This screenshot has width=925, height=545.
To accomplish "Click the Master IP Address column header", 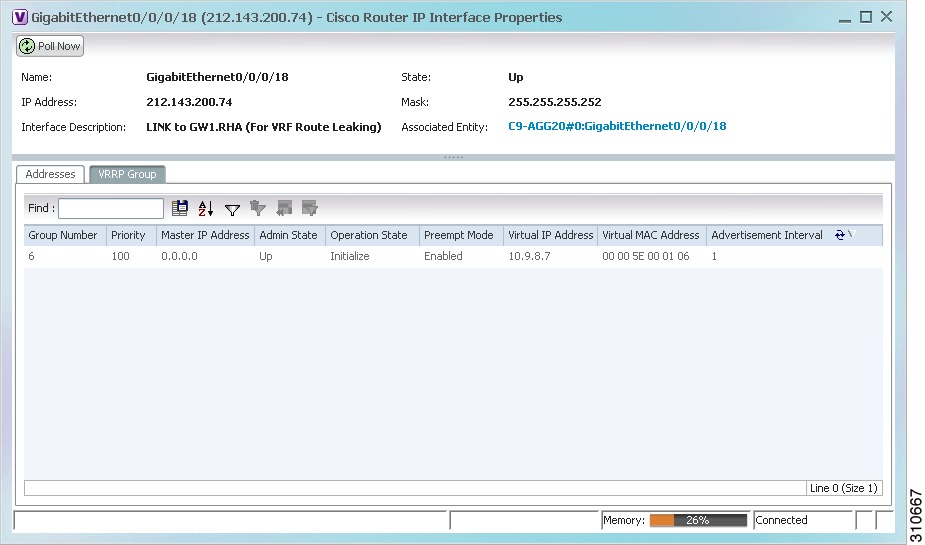I will click(205, 235).
